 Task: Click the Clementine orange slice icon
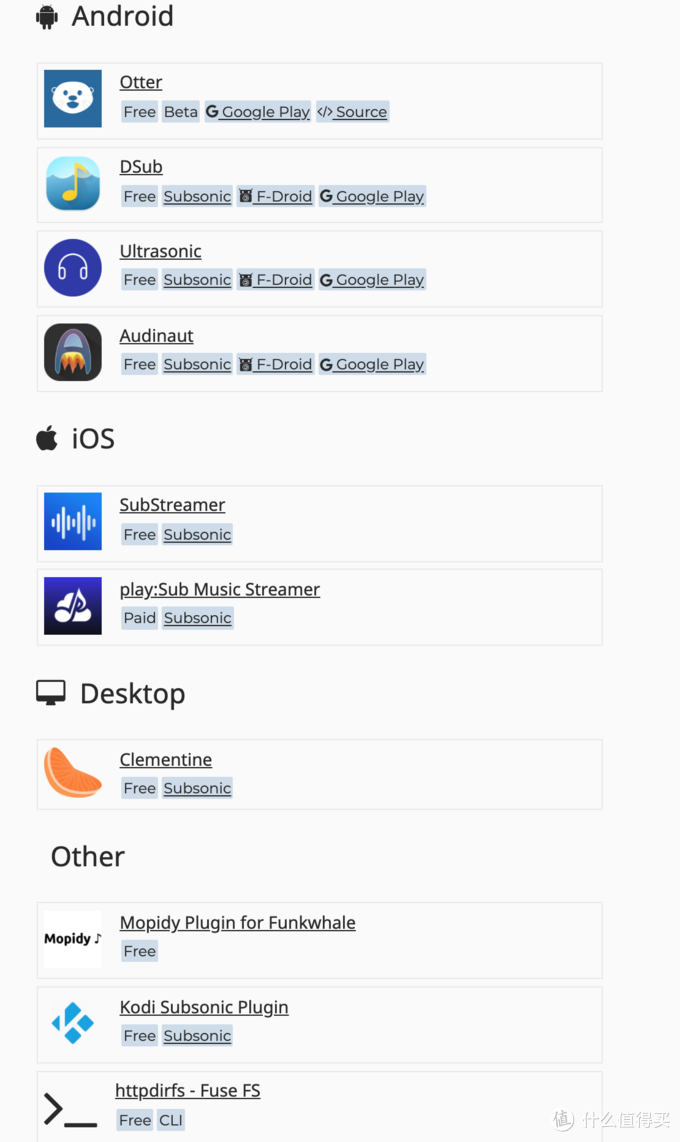pos(73,773)
